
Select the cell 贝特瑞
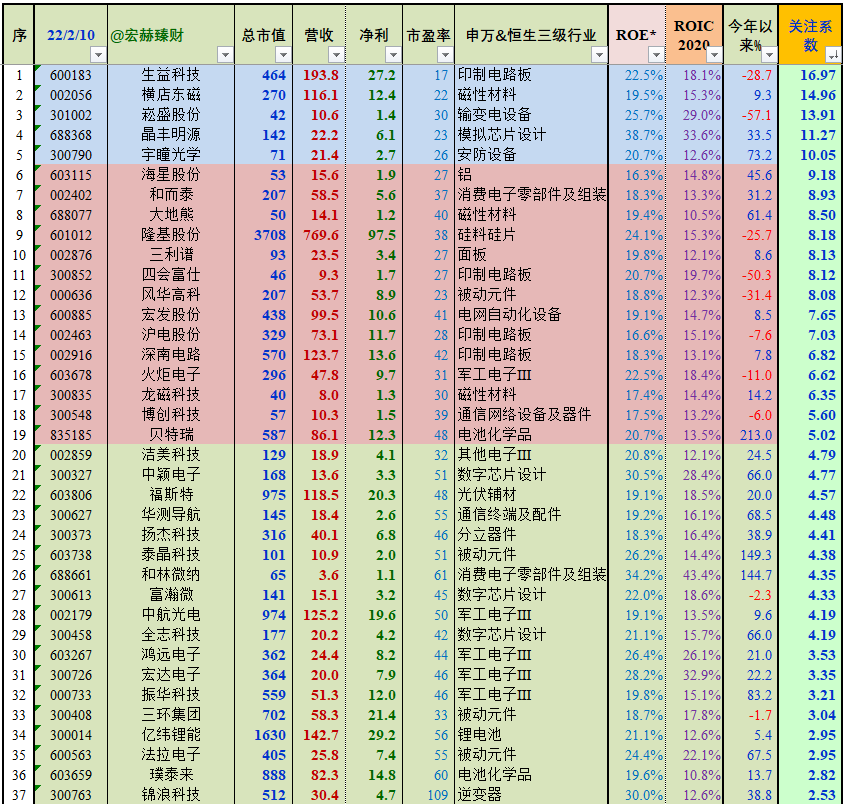click(x=171, y=435)
